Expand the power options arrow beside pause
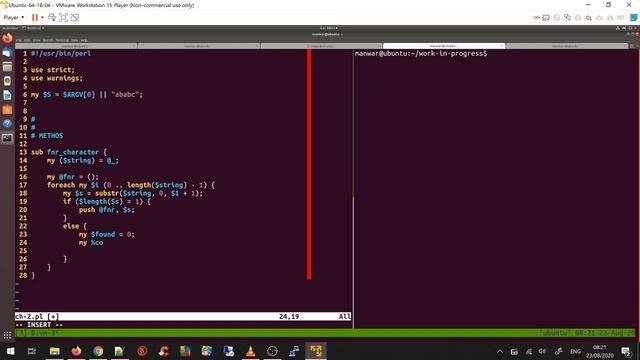This screenshot has height=360, width=640. coord(42,18)
